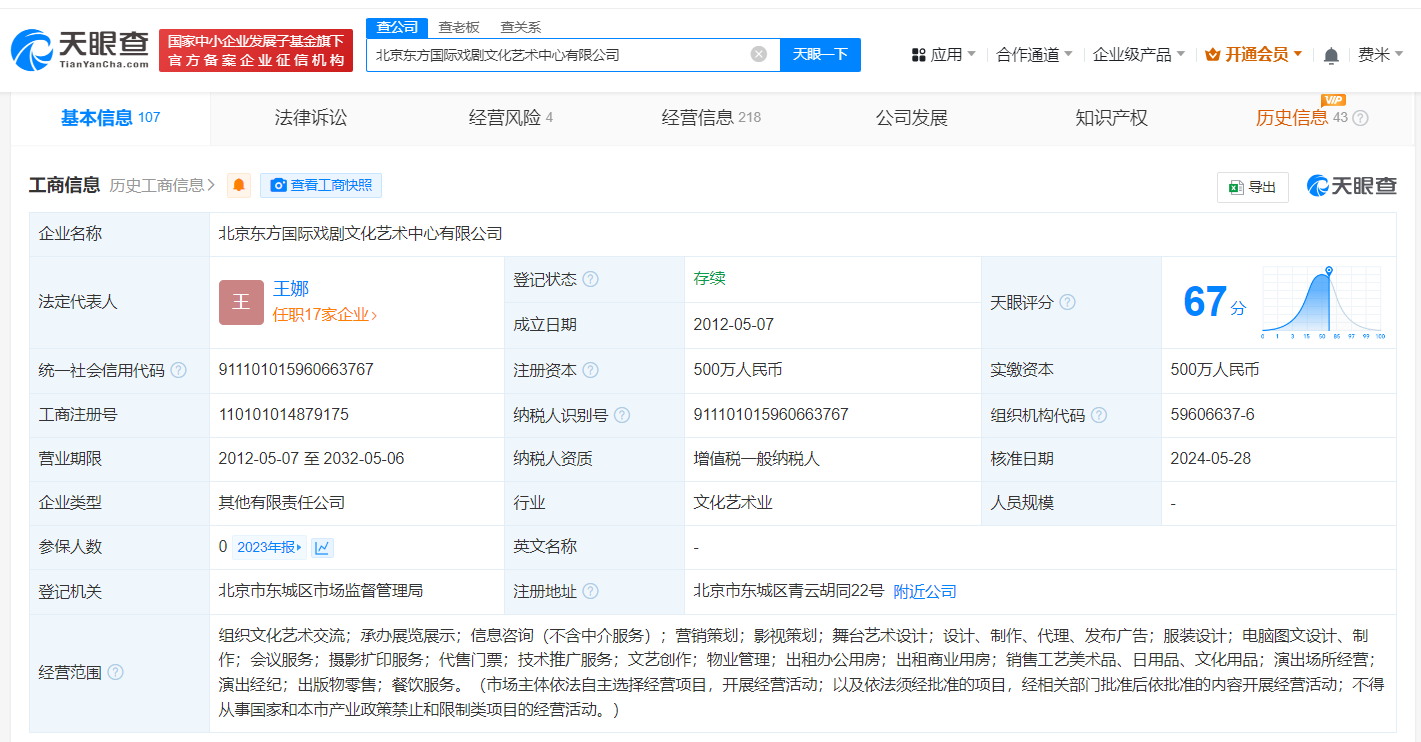Click orange alert bell beside 历史工商信息
Screen dimensions: 1421x742
239,185
